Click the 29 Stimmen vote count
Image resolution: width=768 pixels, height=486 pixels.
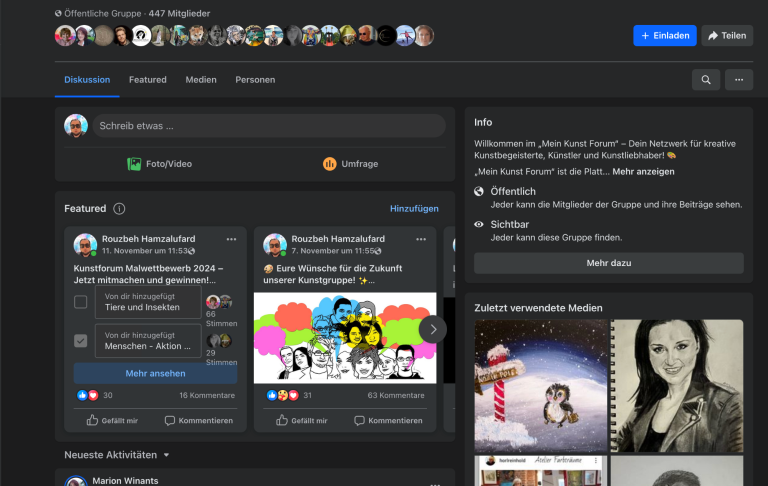221,358
